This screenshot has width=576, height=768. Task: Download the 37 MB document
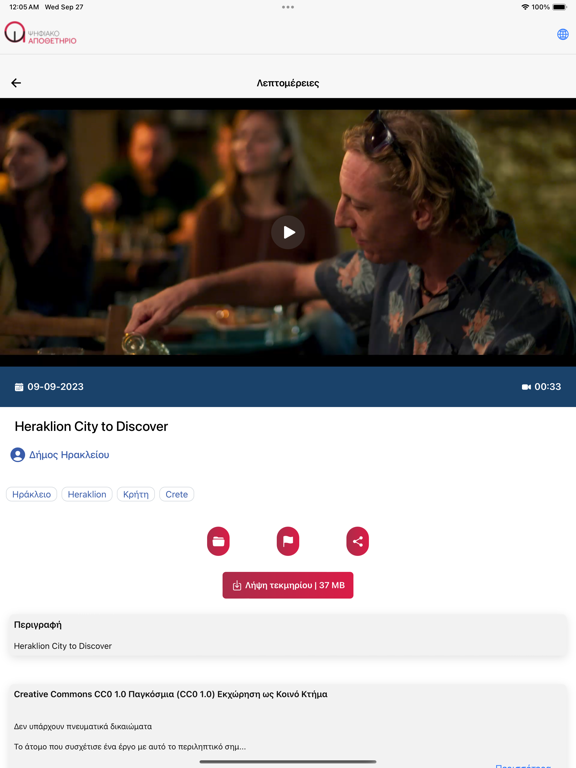coord(288,585)
